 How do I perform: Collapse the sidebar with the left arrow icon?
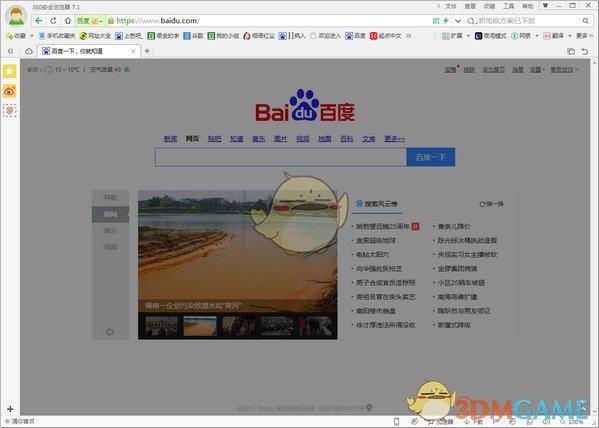(10, 51)
